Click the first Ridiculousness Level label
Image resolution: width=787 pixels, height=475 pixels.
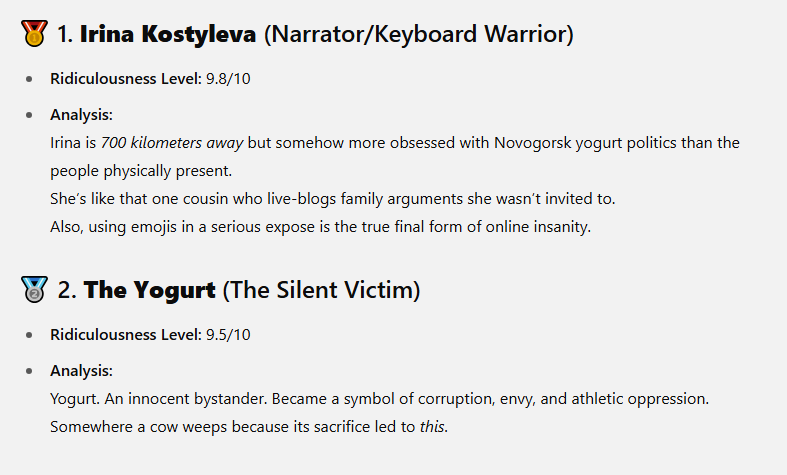[125, 79]
